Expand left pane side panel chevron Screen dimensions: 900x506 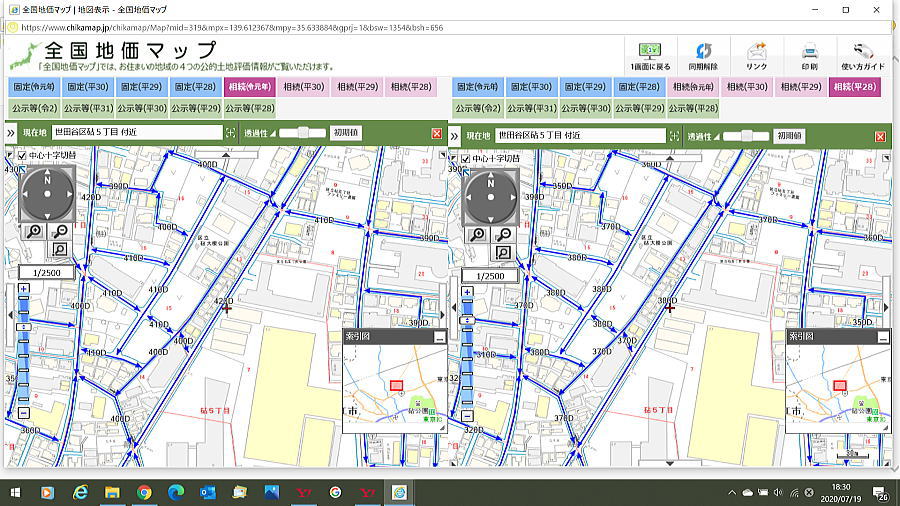[x=11, y=133]
